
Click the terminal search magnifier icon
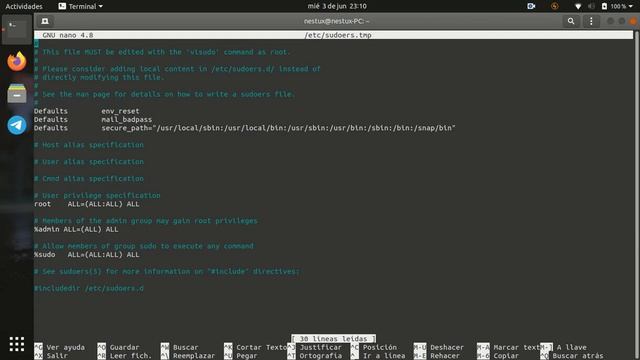(x=571, y=21)
